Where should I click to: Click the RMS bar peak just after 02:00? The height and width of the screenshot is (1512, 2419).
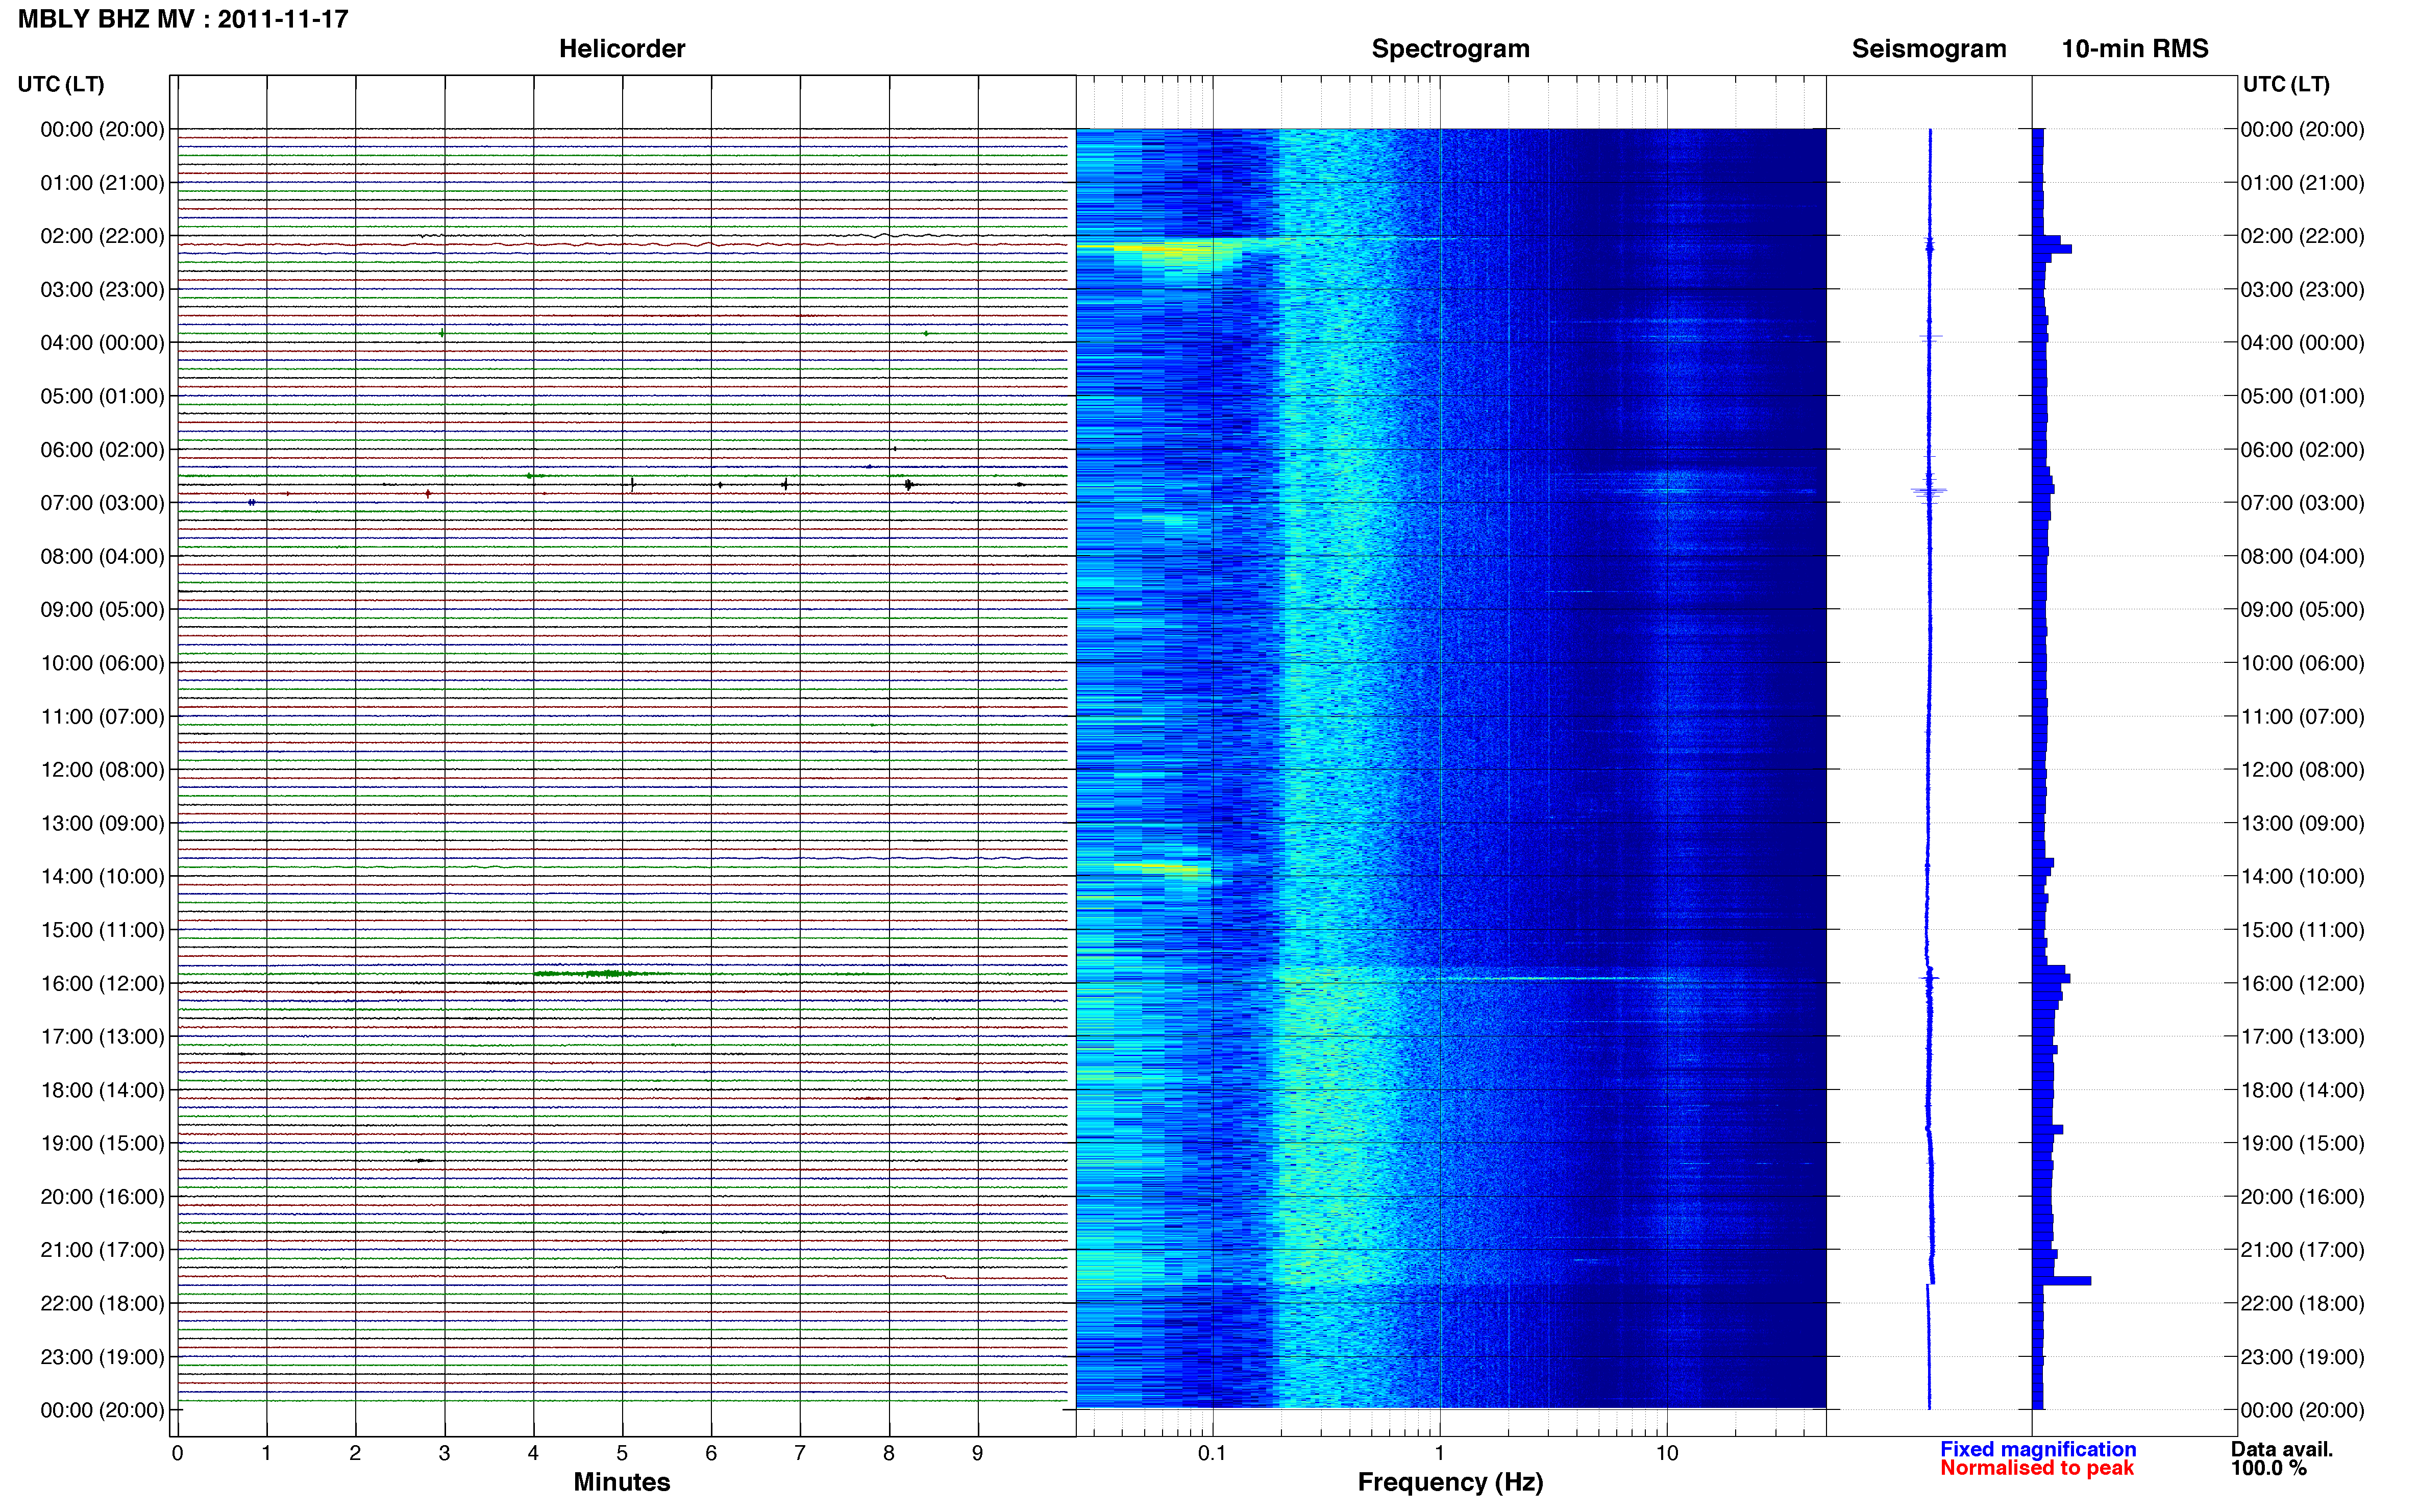(x=2052, y=249)
